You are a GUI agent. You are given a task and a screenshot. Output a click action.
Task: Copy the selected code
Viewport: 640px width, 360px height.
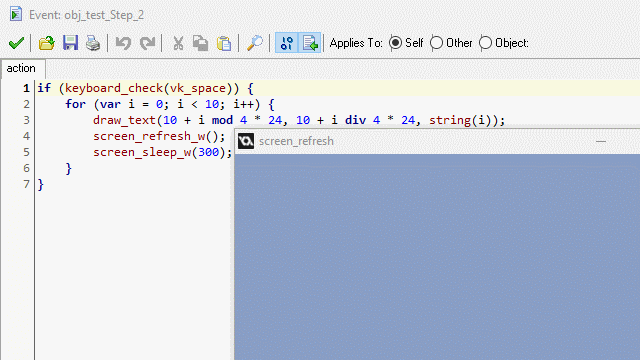(200, 43)
